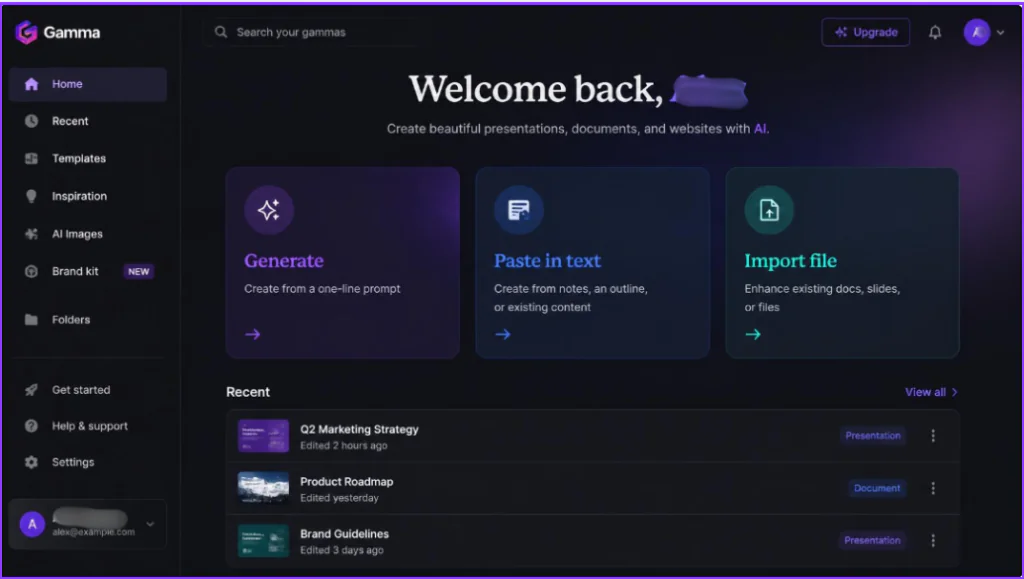Image resolution: width=1024 pixels, height=579 pixels.
Task: Click Presentation tag on Brand Guidelines
Action: coord(872,540)
